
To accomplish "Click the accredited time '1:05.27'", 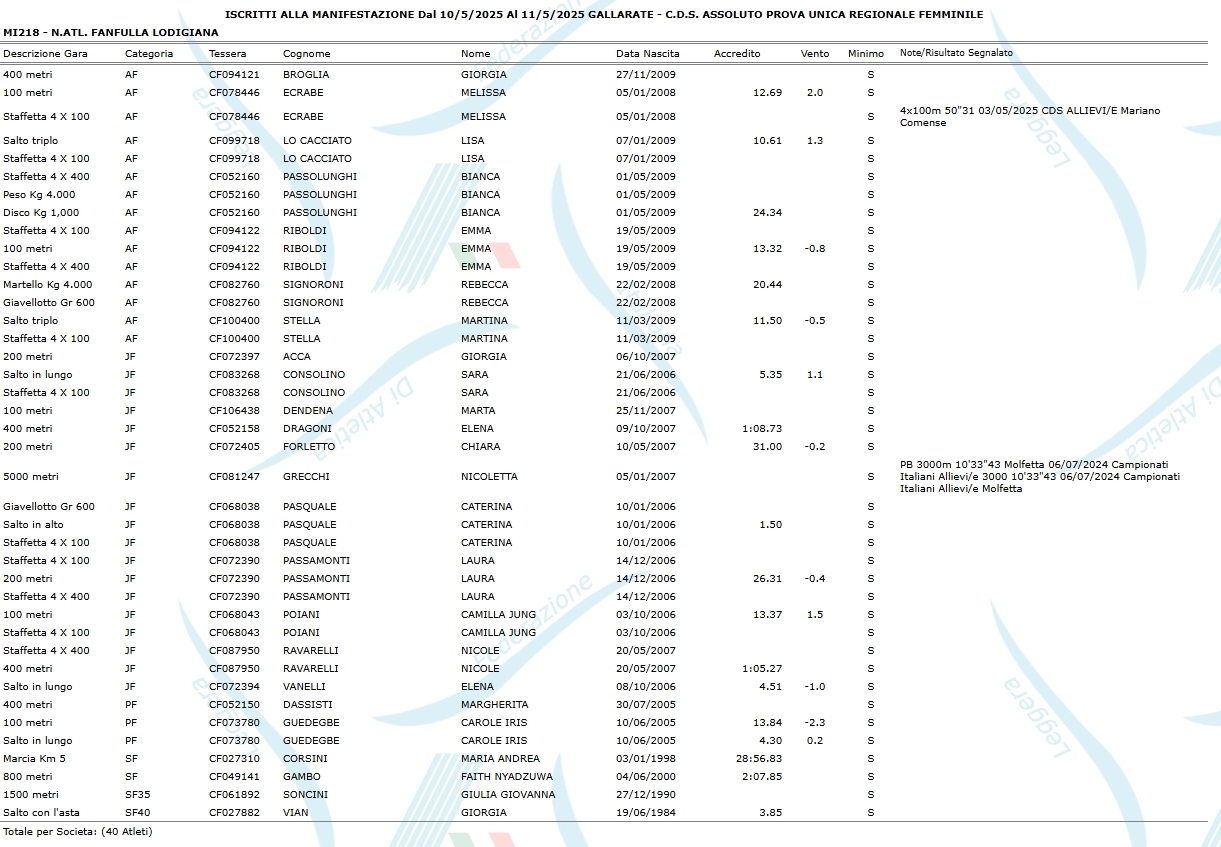I will [762, 669].
